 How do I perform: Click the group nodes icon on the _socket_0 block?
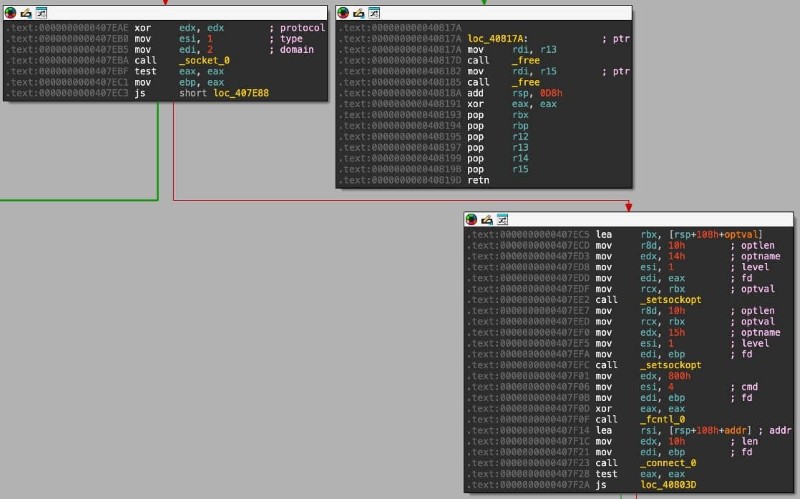point(41,13)
